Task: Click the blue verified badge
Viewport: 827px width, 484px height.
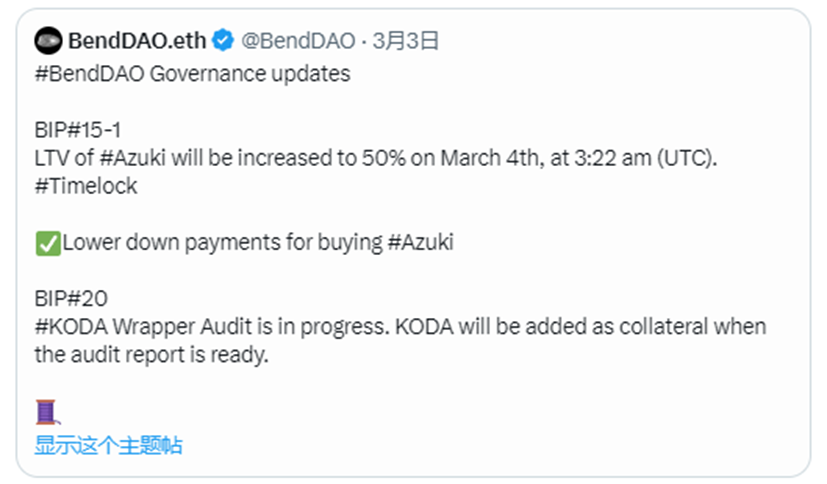Action: coord(223,40)
